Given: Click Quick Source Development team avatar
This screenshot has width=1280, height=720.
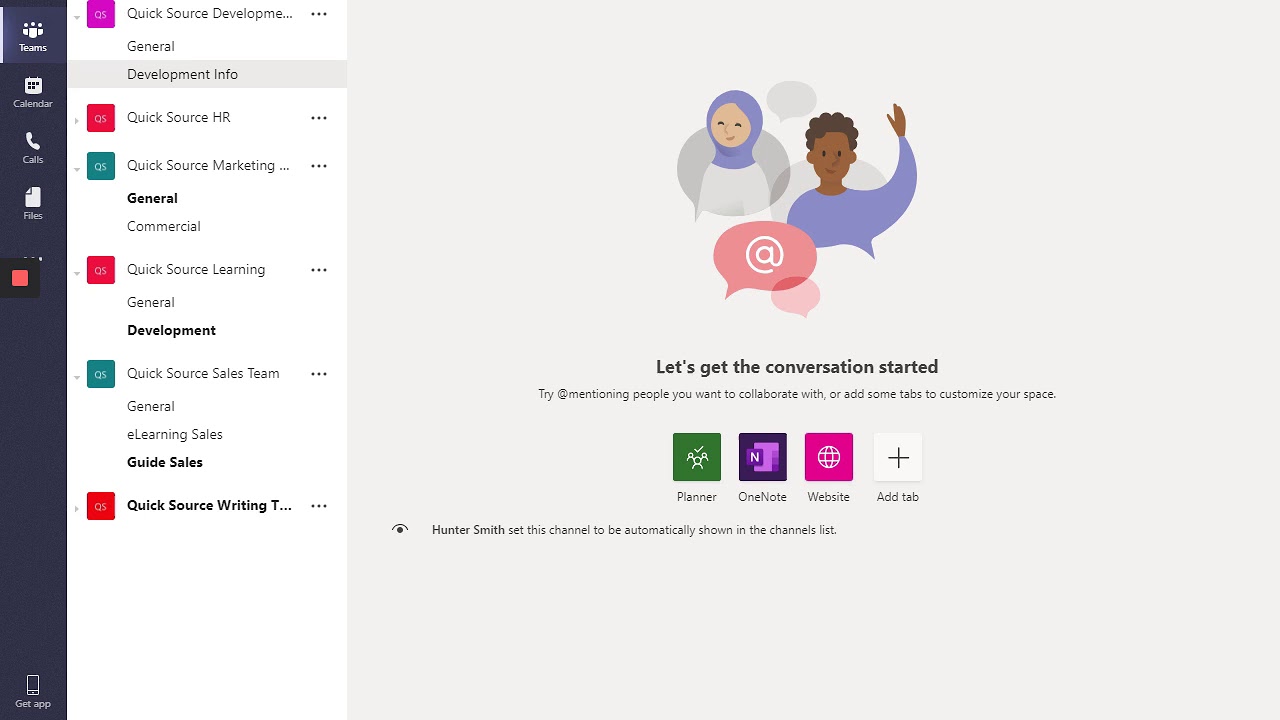Looking at the screenshot, I should click(101, 14).
